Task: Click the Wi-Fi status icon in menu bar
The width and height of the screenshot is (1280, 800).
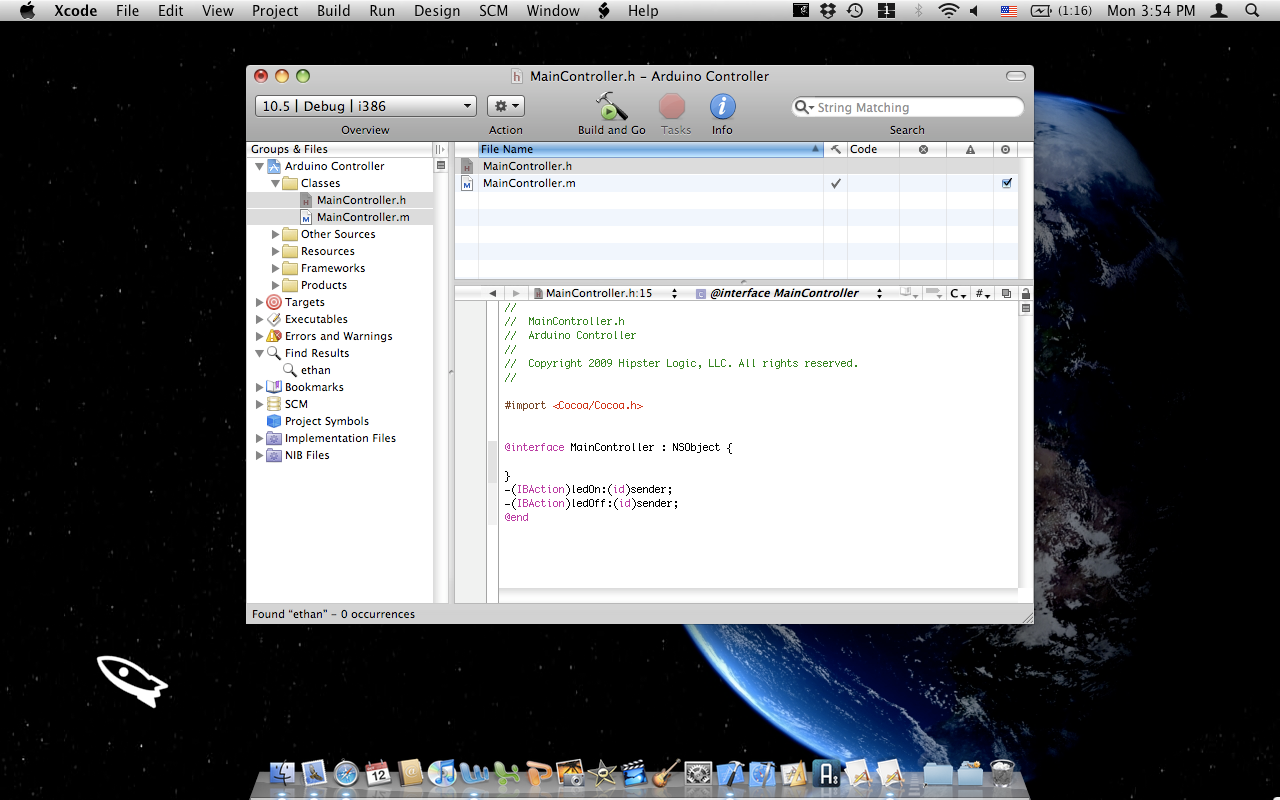Action: [948, 11]
